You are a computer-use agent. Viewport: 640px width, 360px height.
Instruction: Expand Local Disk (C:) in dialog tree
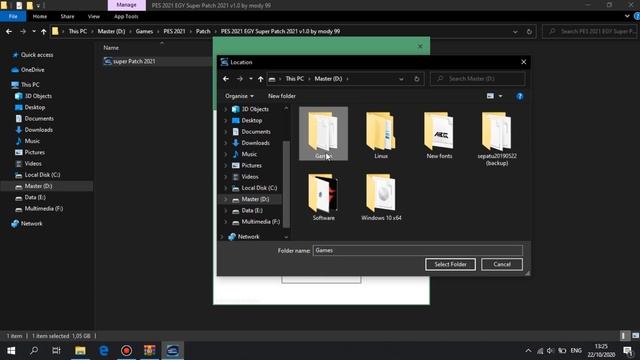tap(226, 188)
